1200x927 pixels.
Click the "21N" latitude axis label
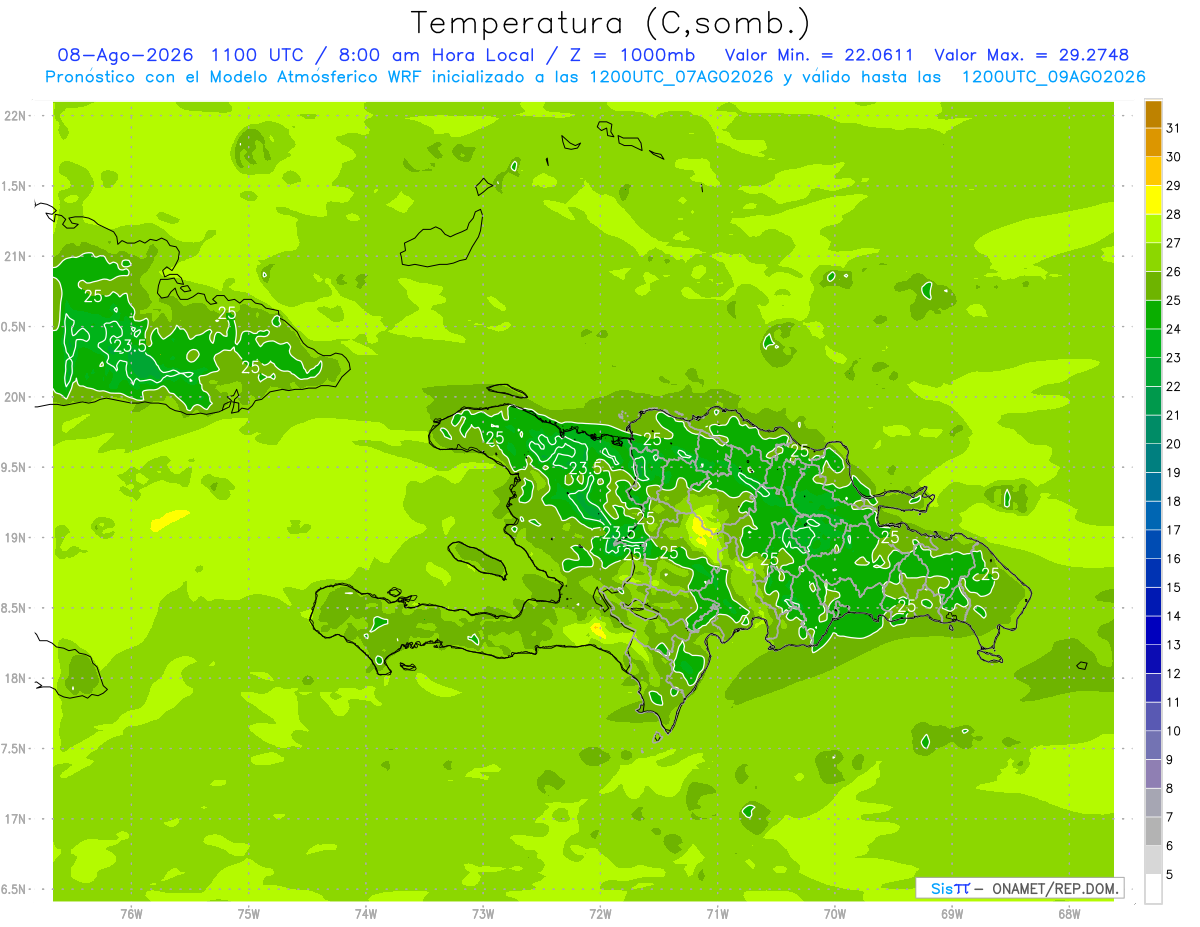(16, 257)
